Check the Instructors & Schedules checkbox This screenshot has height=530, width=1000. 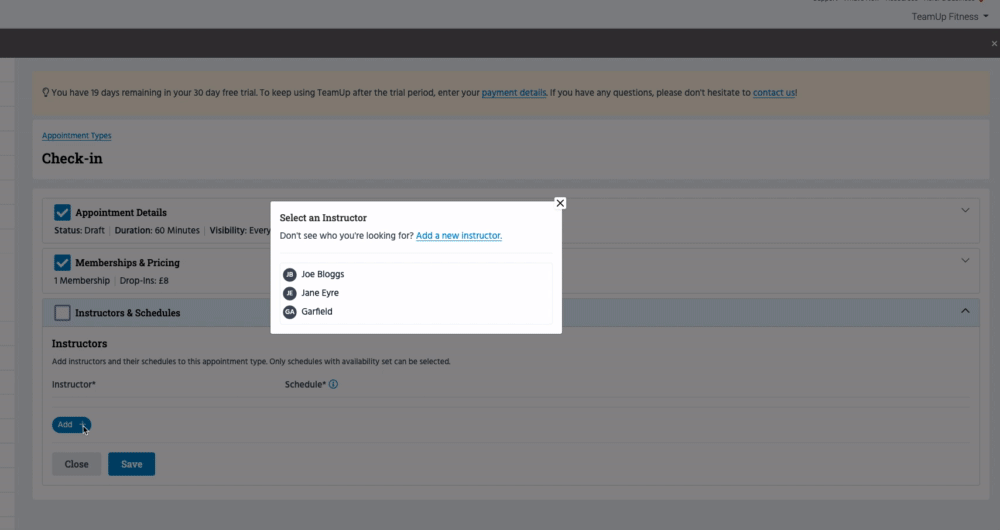pos(62,313)
